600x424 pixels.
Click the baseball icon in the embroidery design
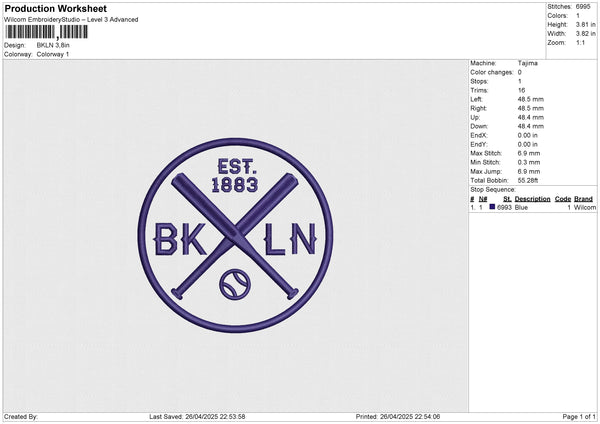(235, 284)
